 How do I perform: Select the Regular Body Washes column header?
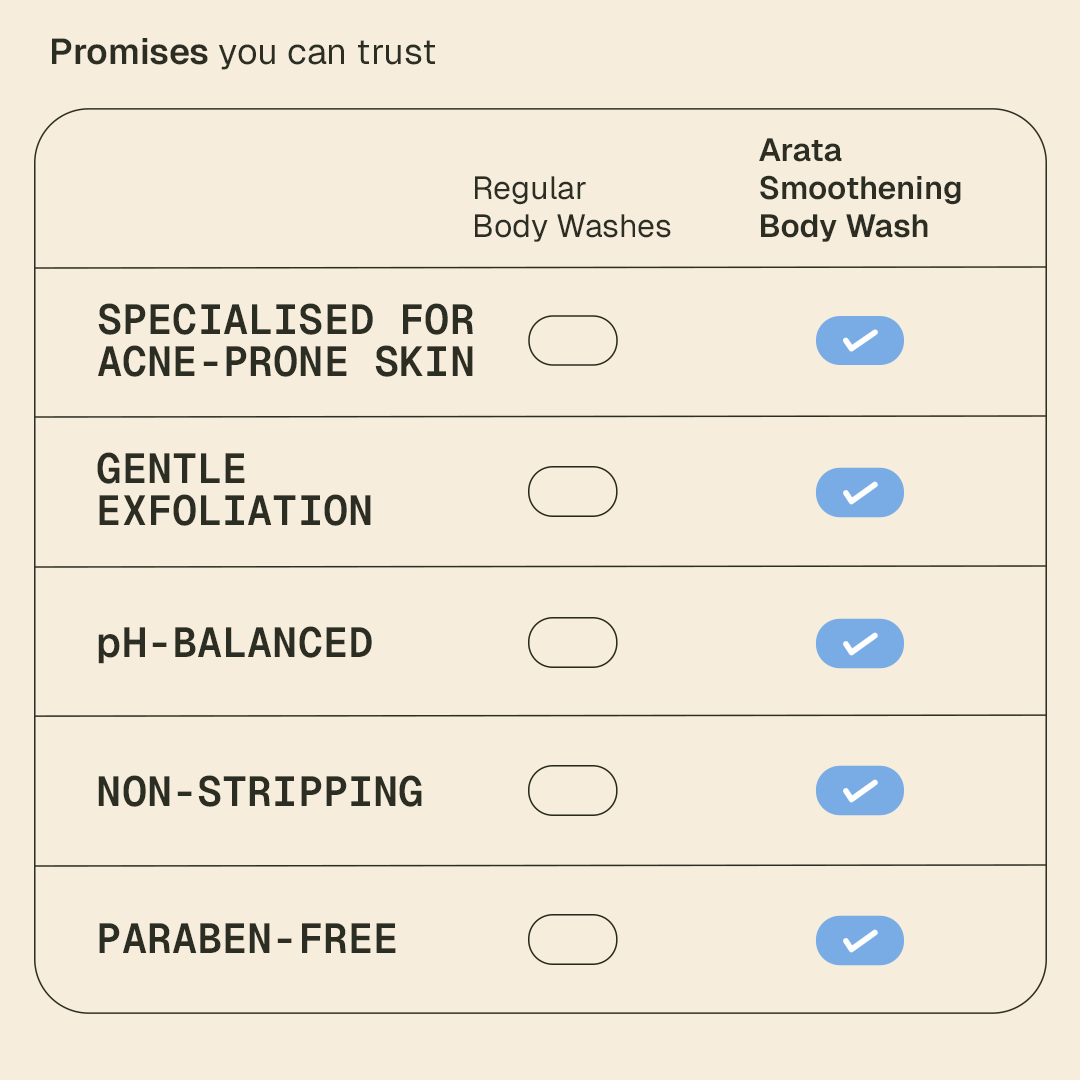pos(571,207)
